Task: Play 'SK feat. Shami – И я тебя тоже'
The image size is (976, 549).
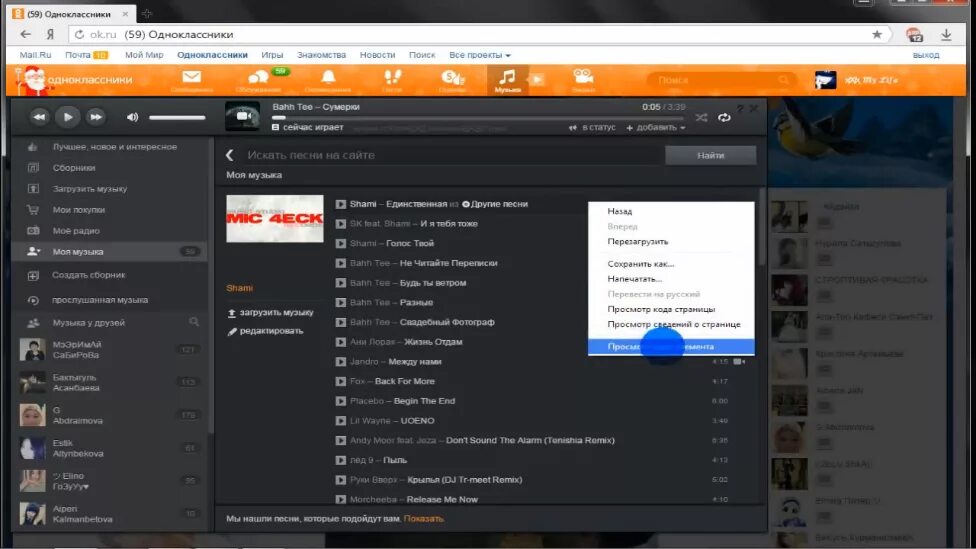Action: tap(340, 223)
